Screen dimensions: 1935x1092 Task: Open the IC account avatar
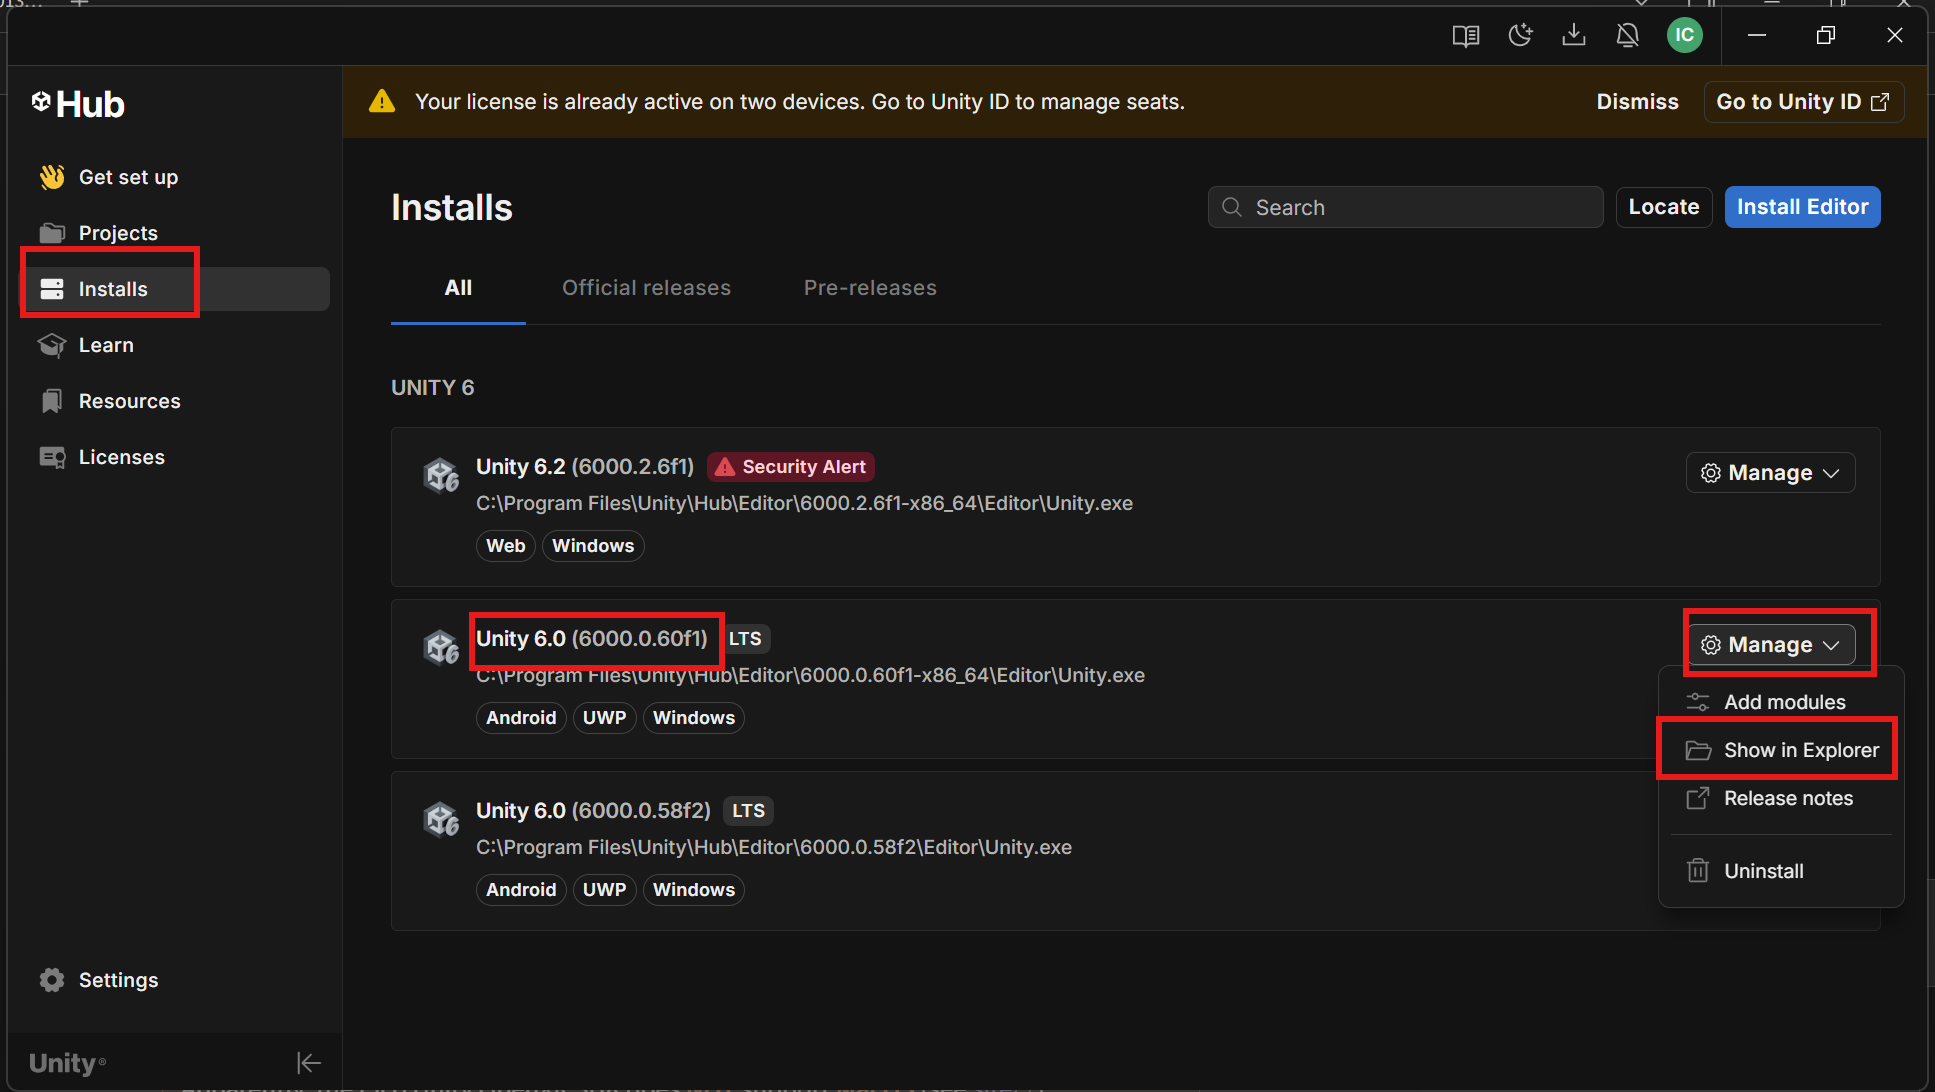(x=1685, y=36)
